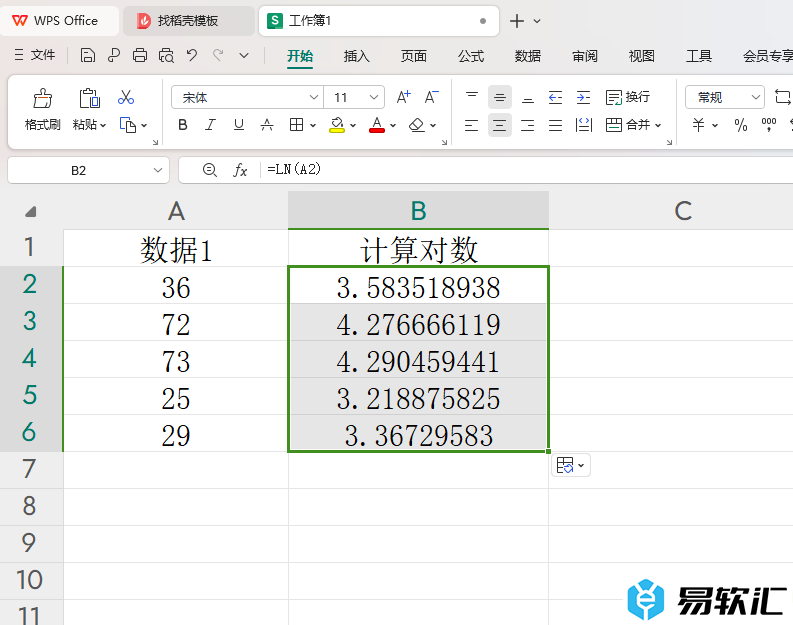
Task: Apply justified text alignment
Action: (555, 125)
